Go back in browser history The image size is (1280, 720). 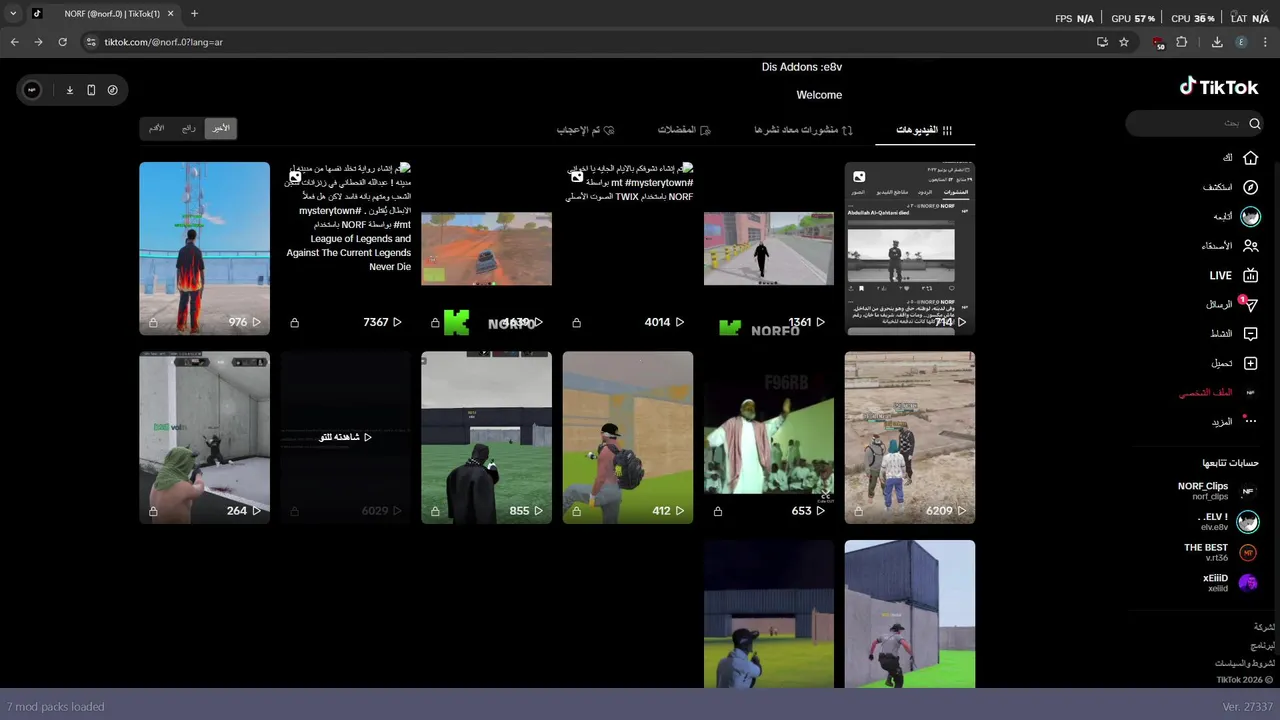(14, 42)
